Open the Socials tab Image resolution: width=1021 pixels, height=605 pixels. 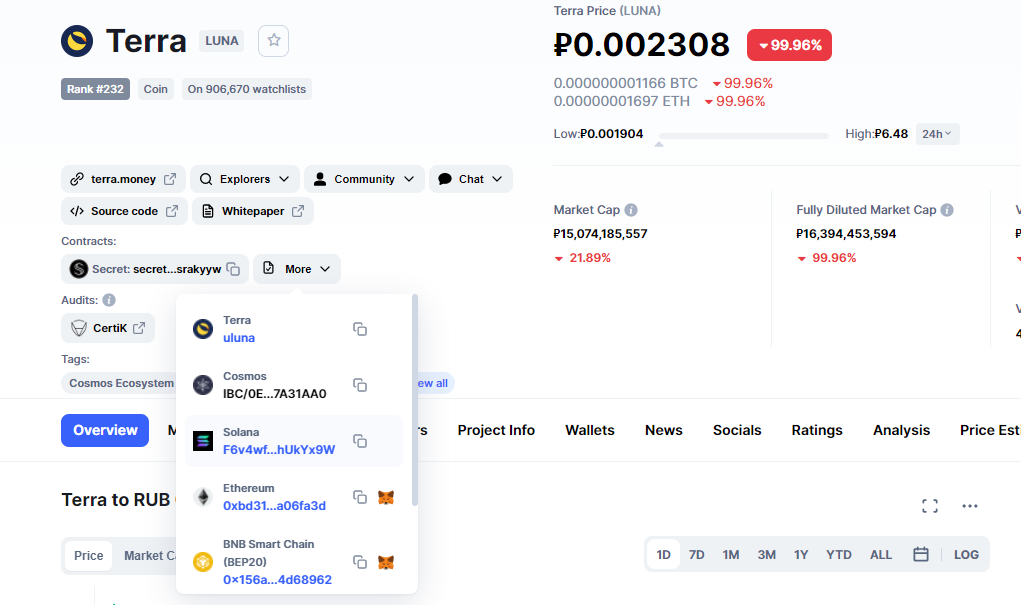737,430
